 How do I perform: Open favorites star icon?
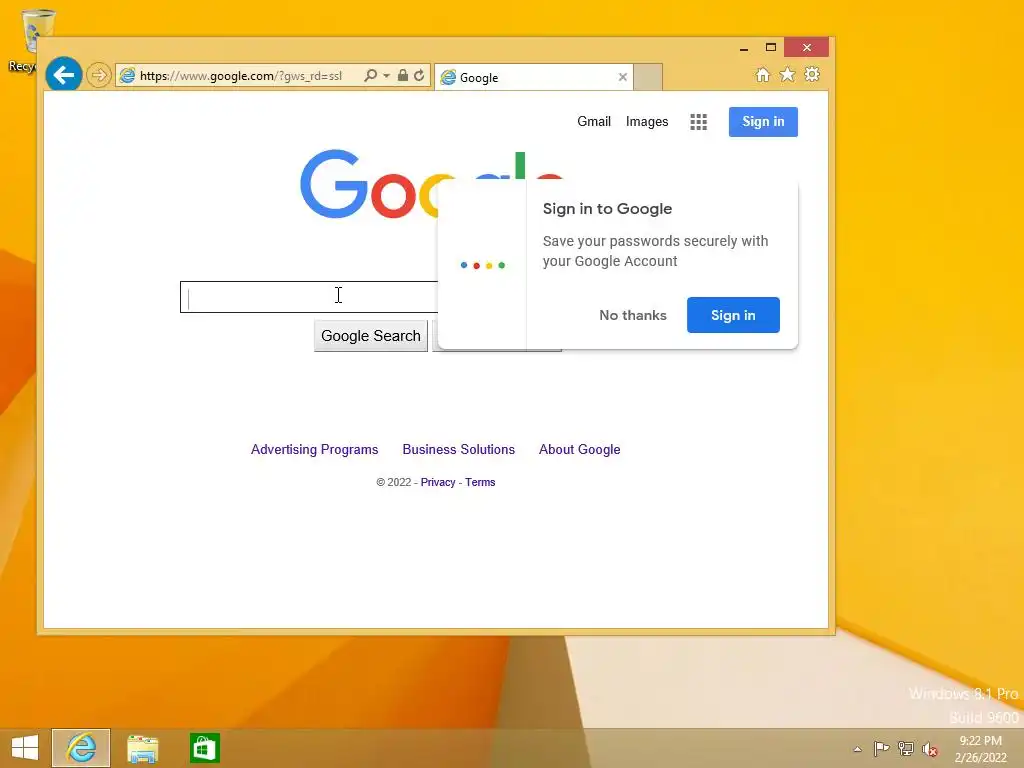[x=788, y=74]
